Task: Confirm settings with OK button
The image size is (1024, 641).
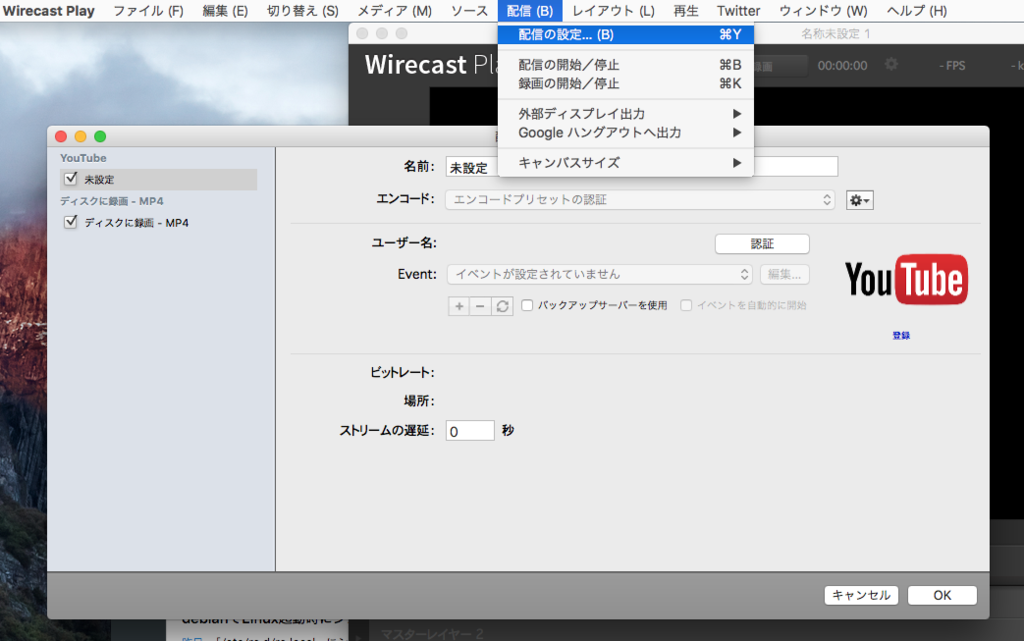Action: pyautogui.click(x=942, y=595)
